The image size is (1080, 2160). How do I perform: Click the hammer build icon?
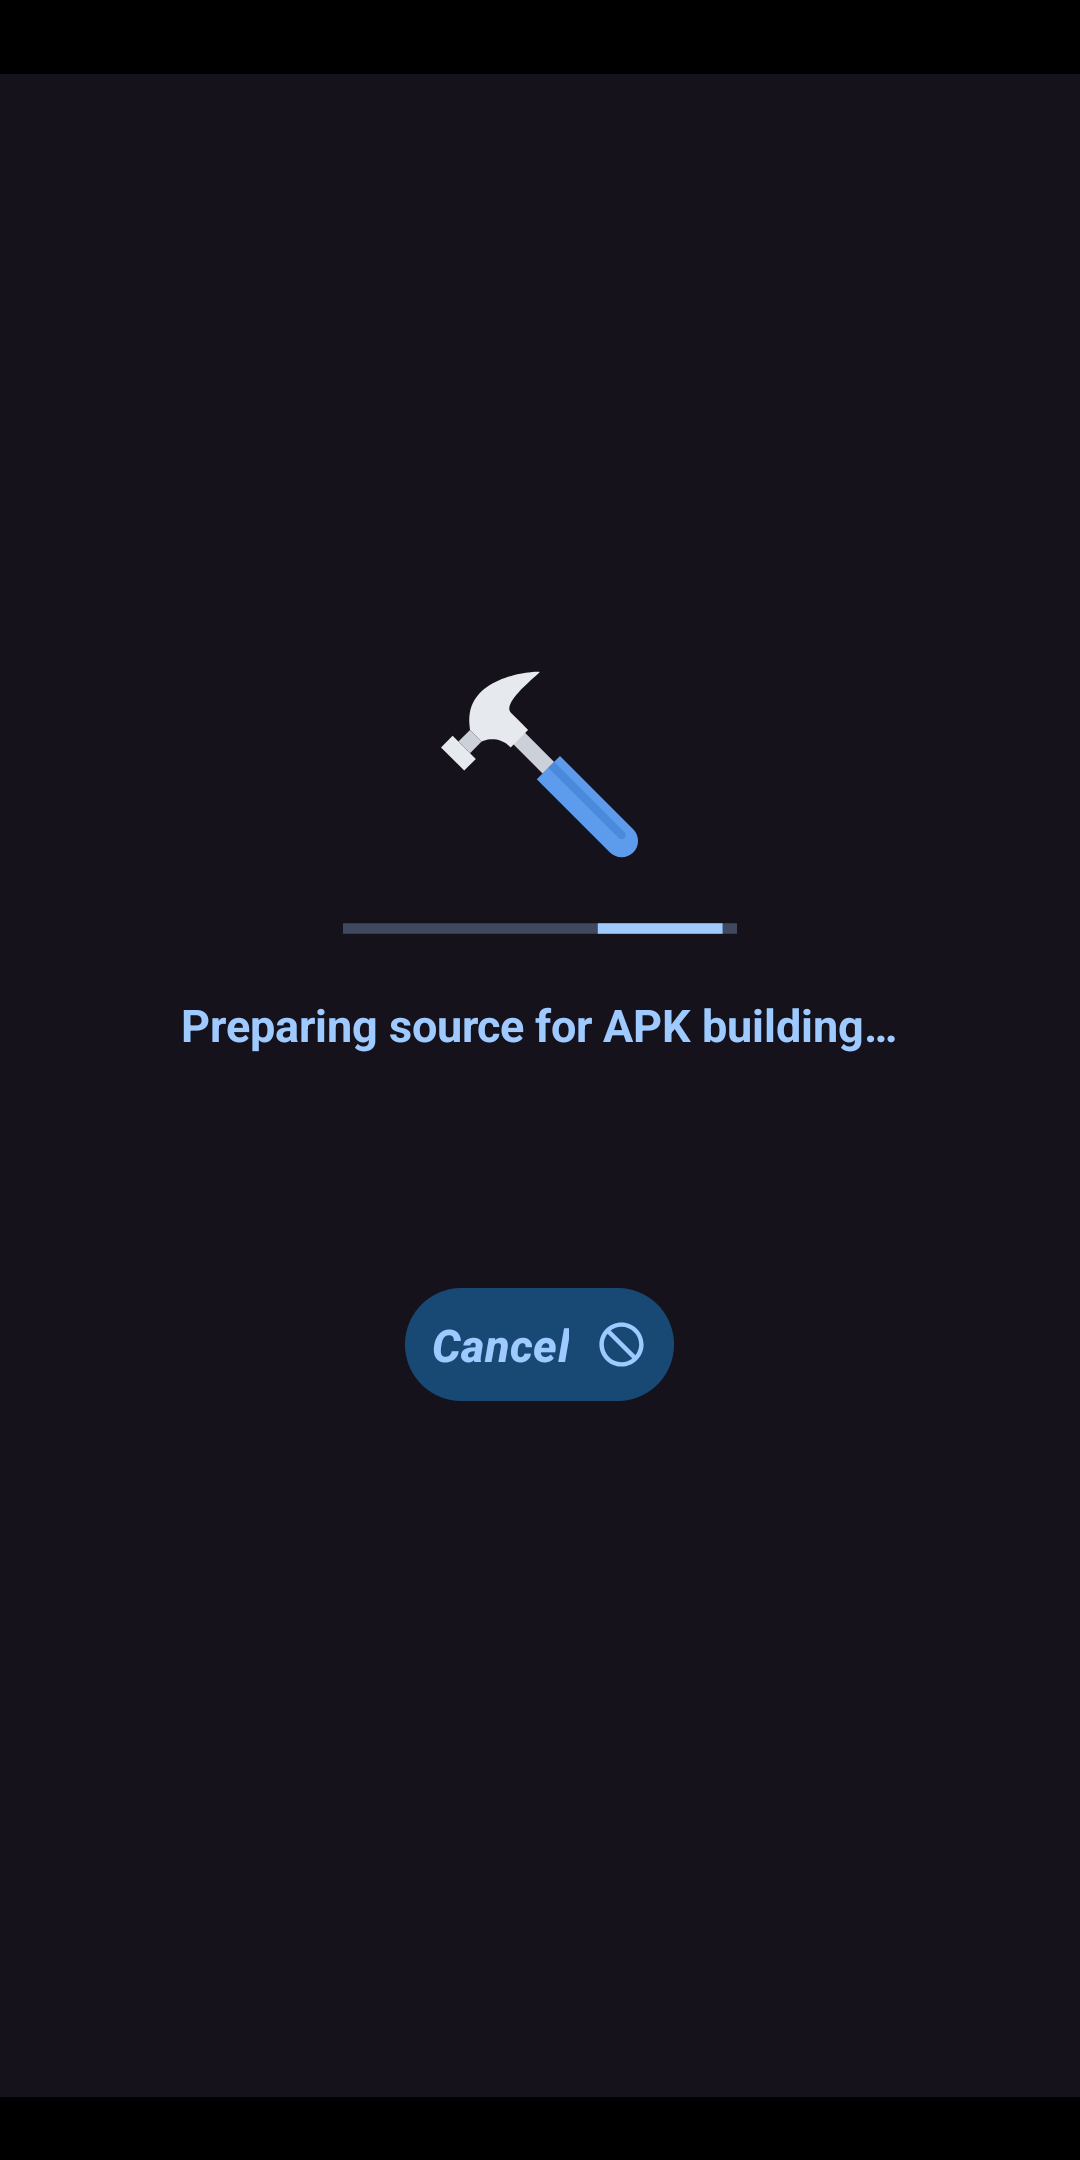coord(540,764)
